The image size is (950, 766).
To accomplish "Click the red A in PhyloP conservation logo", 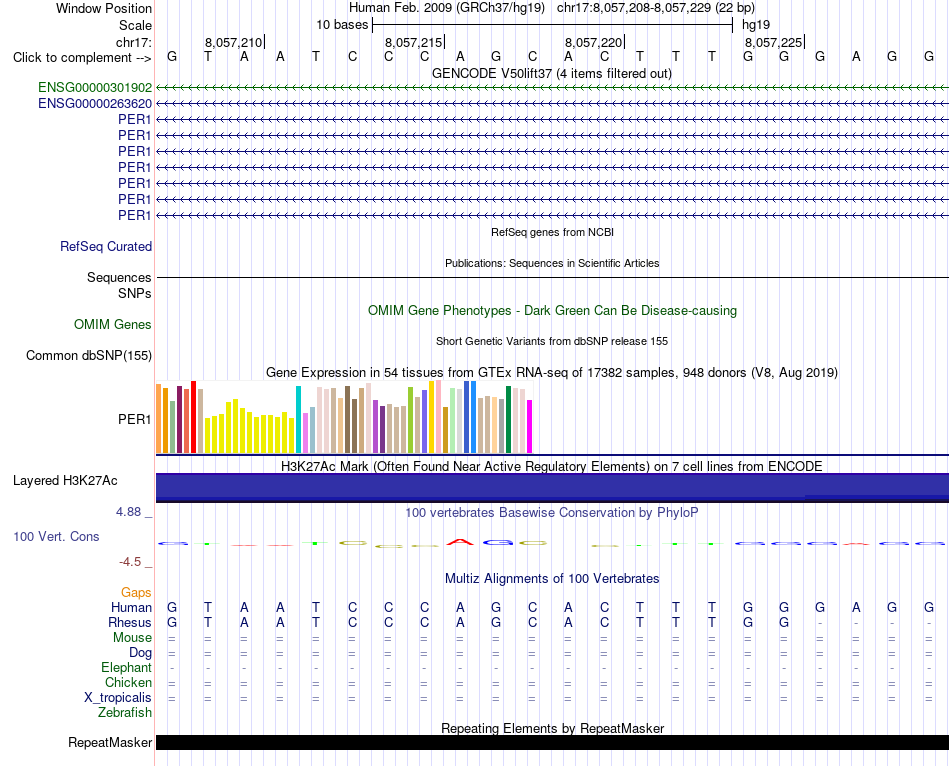I will pos(460,542).
